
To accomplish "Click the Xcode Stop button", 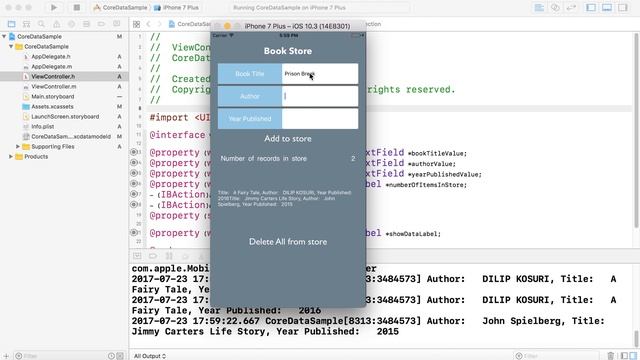I will tap(77, 7).
